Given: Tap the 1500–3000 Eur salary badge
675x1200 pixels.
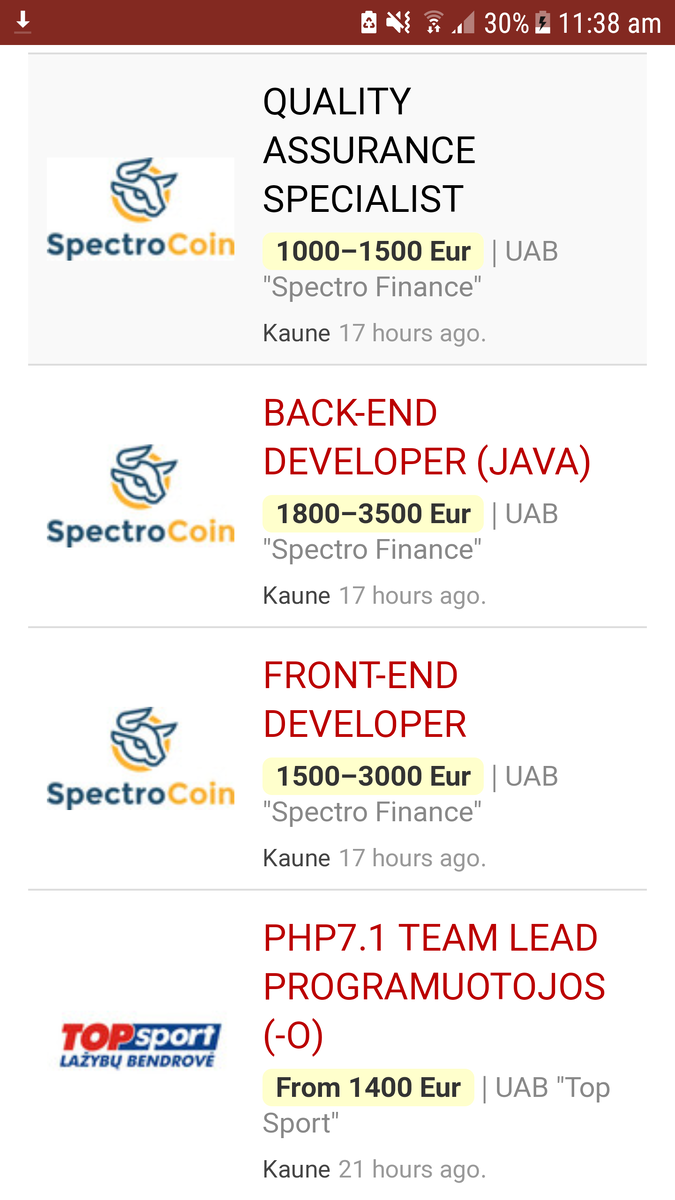Looking at the screenshot, I should point(373,776).
